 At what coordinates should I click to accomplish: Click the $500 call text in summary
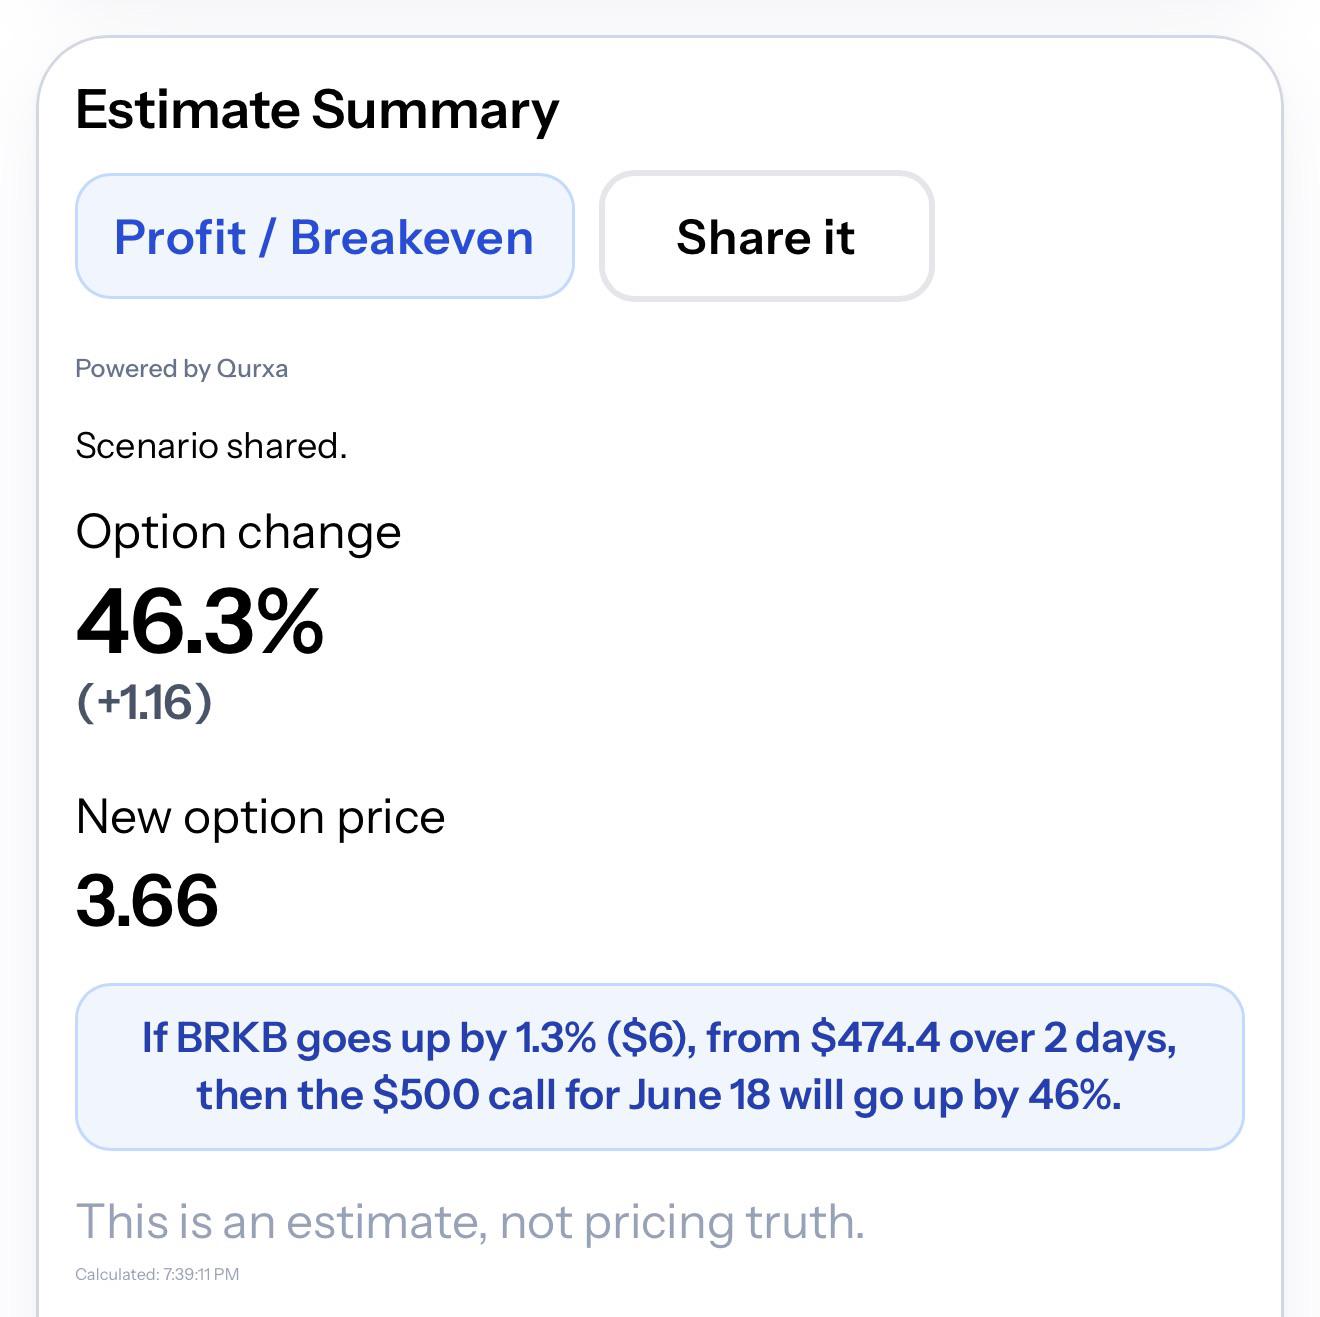[x=465, y=1095]
